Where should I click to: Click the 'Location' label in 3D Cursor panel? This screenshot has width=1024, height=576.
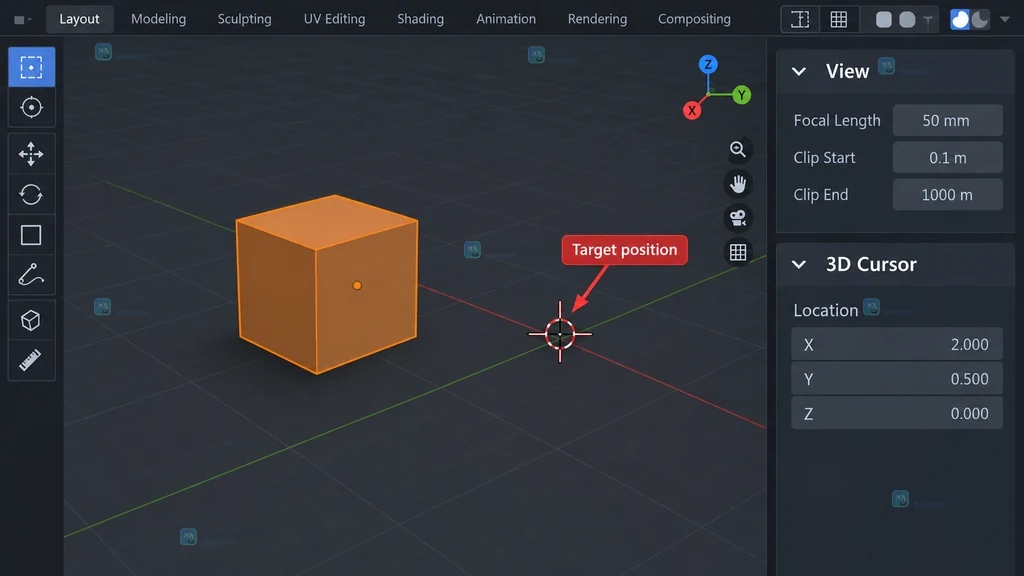click(825, 310)
